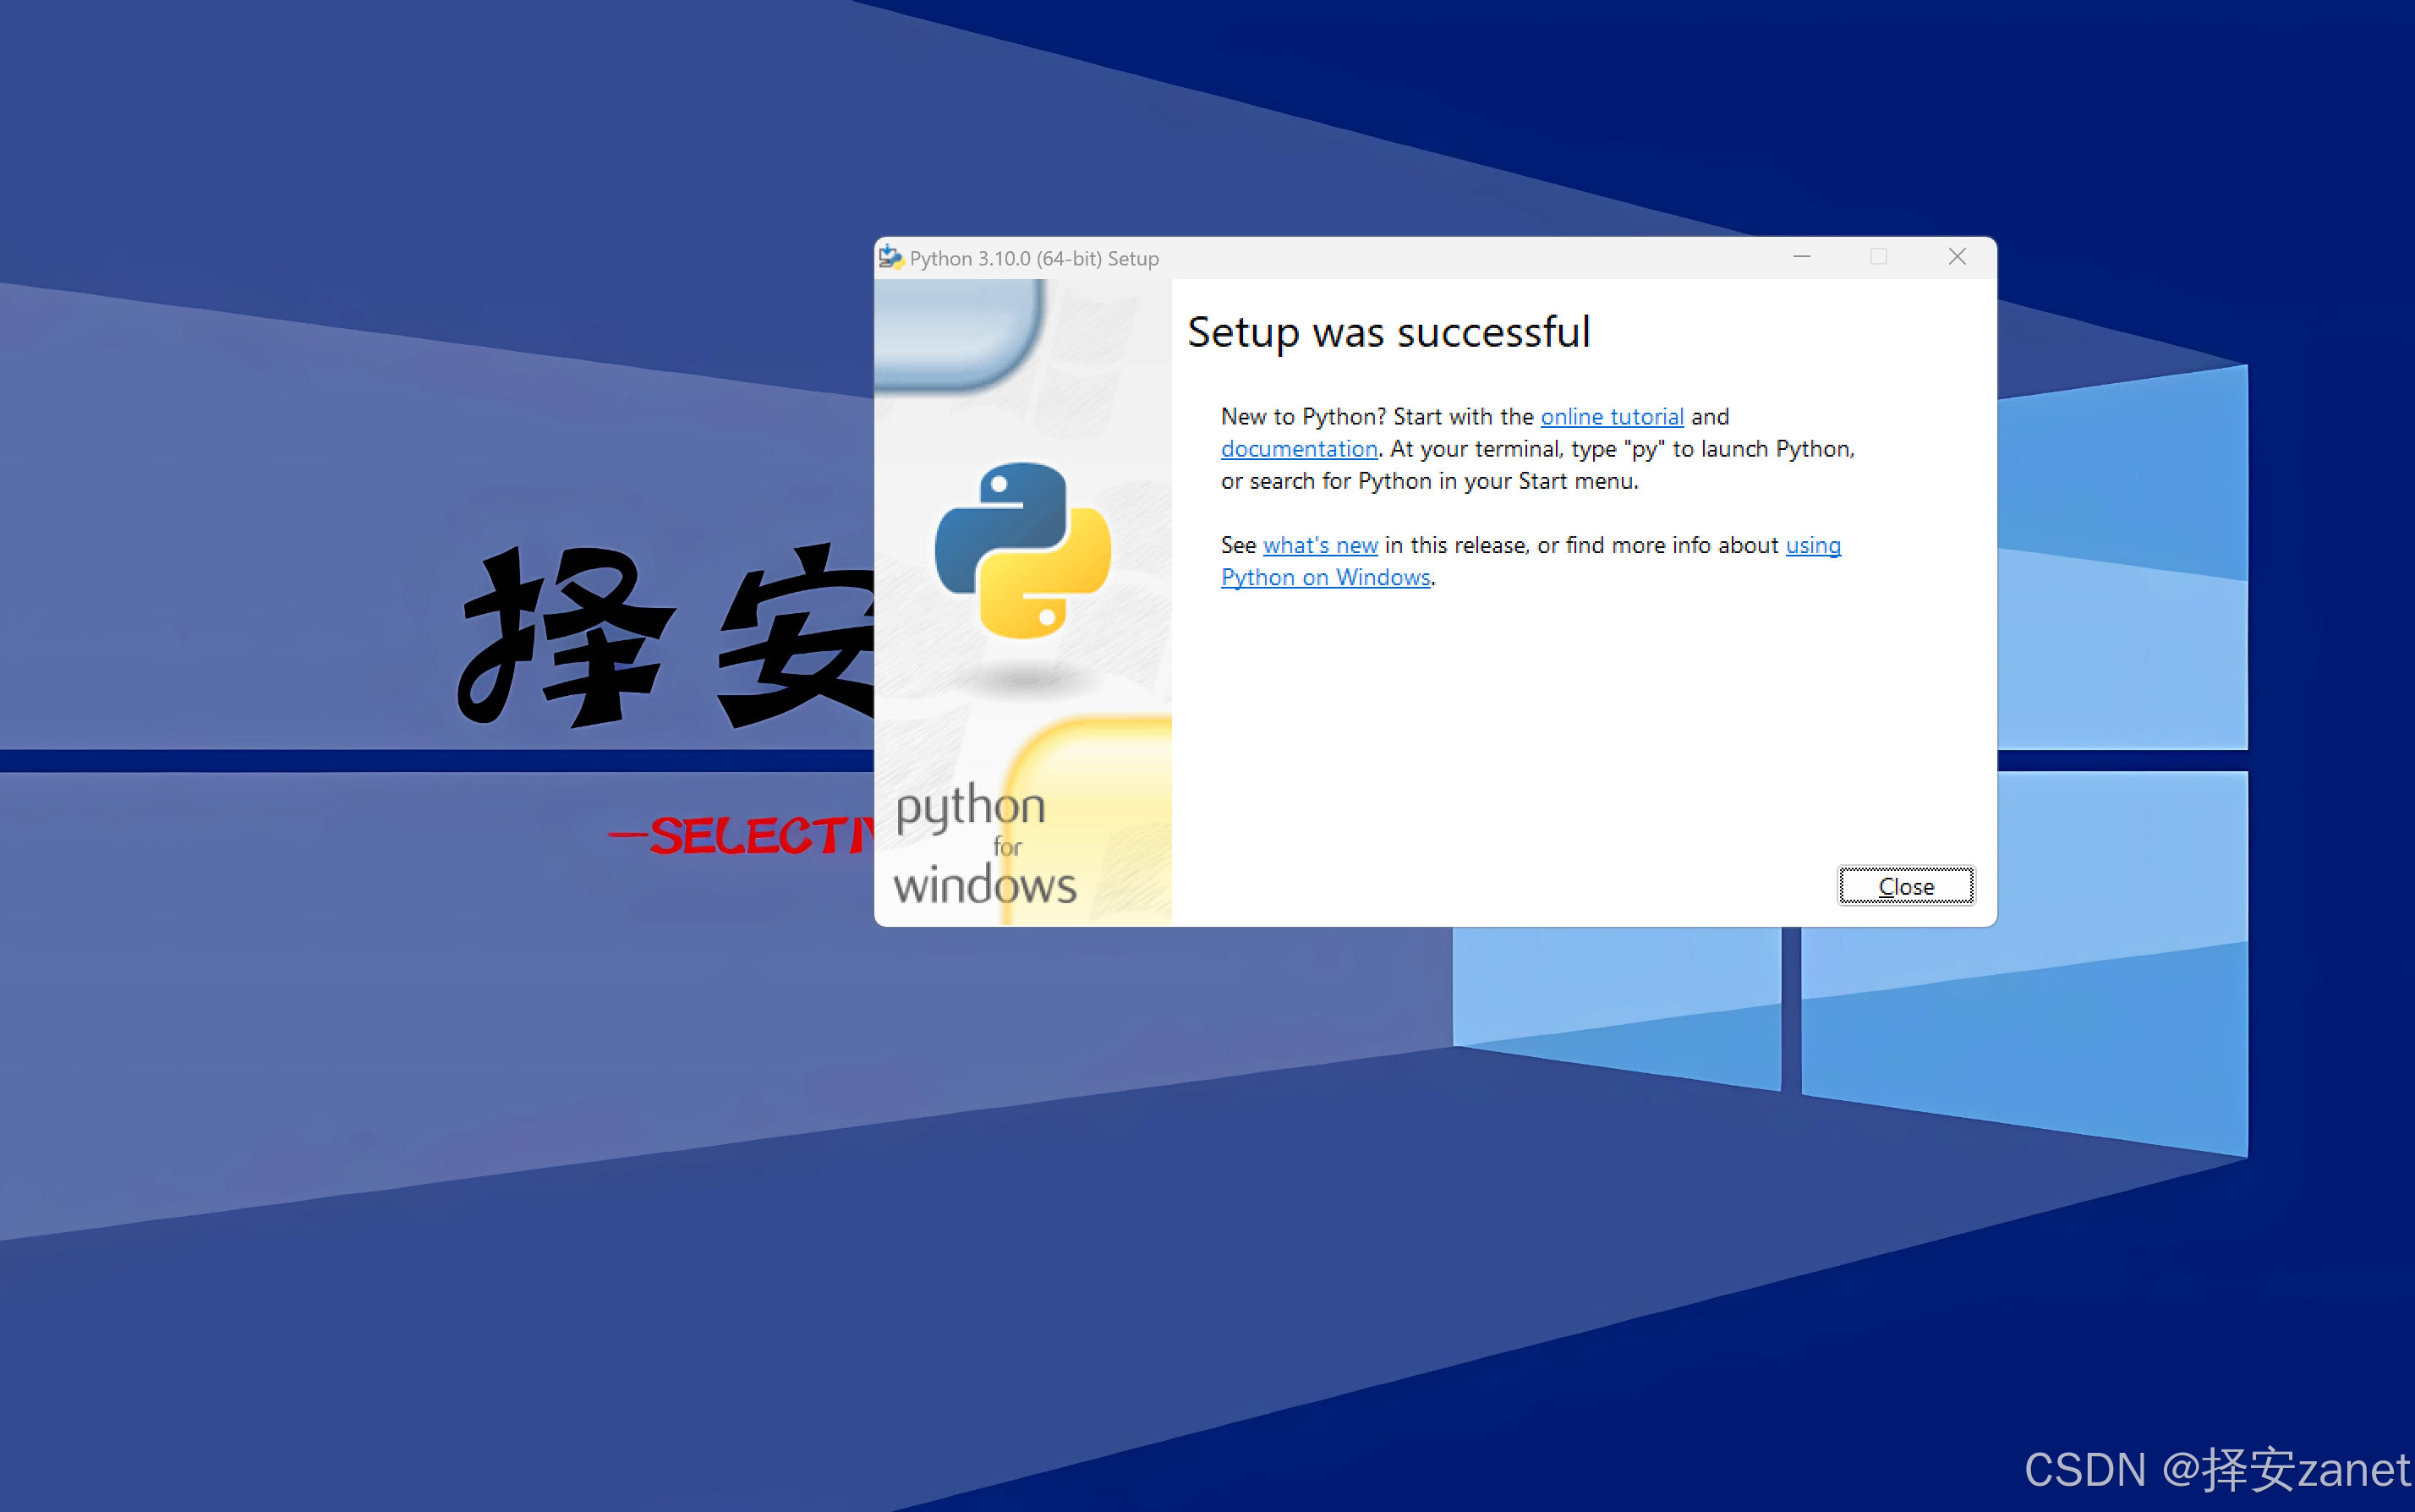Open the documentation link

point(1299,449)
